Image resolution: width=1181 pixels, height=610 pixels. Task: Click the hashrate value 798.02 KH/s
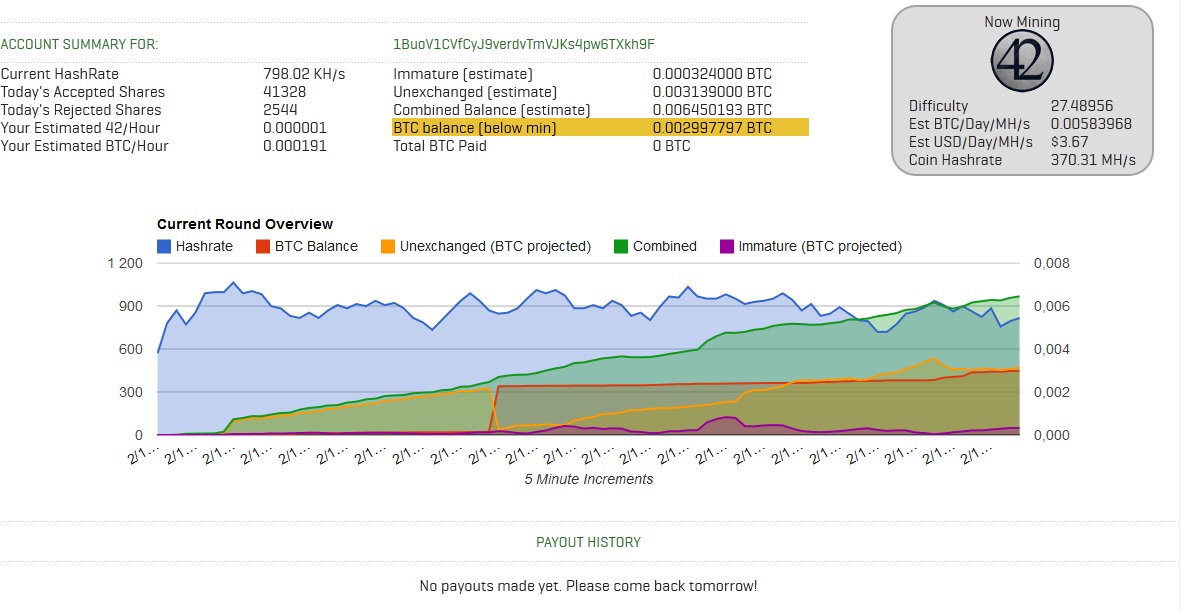point(304,74)
